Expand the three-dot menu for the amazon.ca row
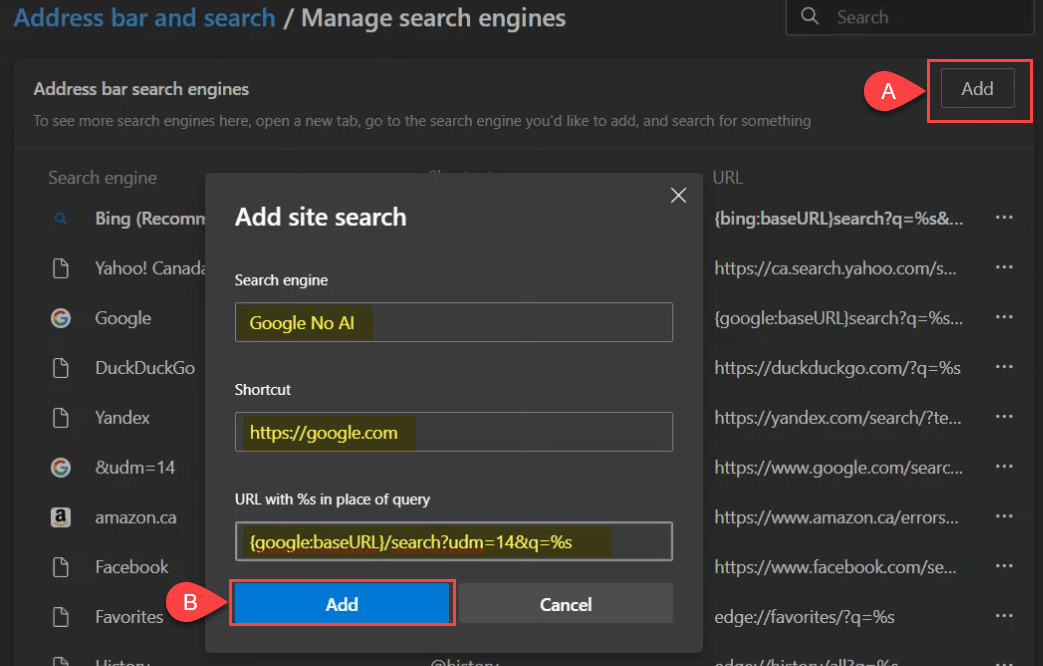The height and width of the screenshot is (666, 1043). coord(1004,517)
